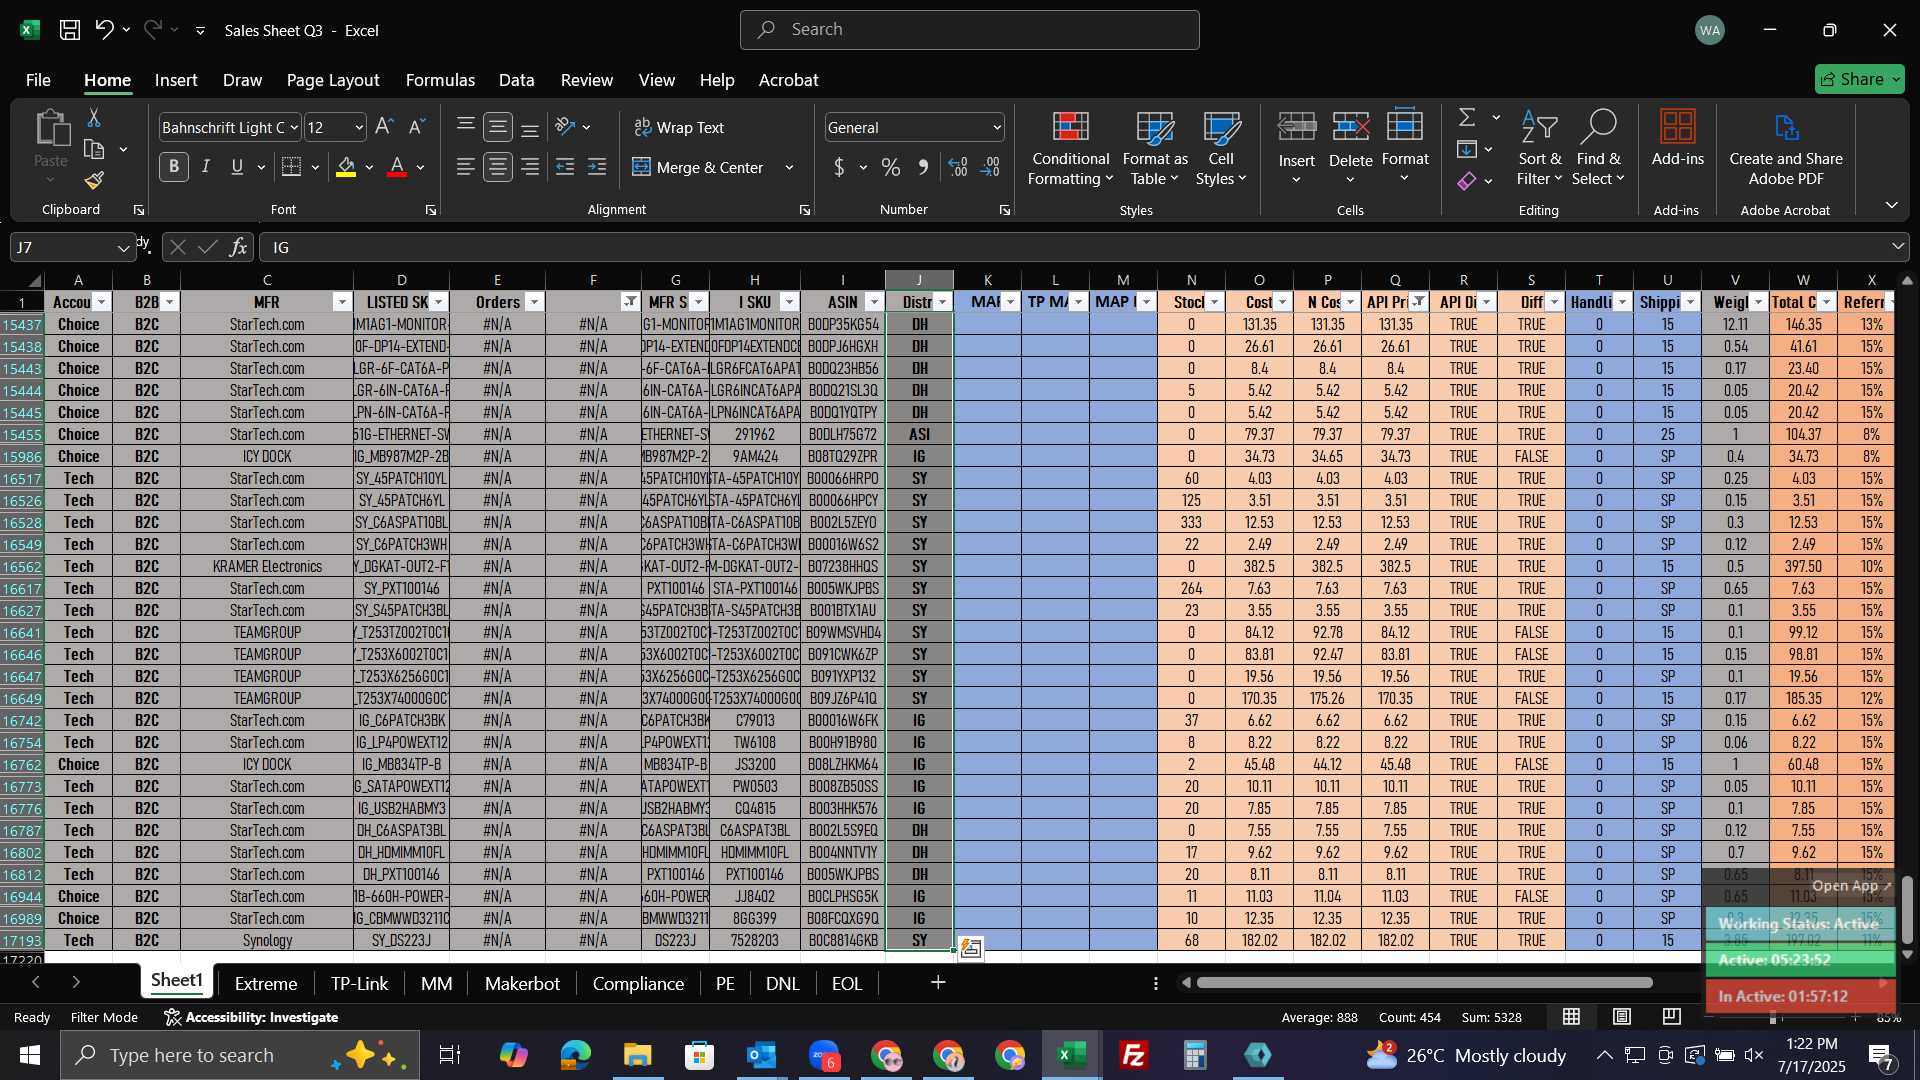The width and height of the screenshot is (1920, 1080).
Task: Click the Copy icon in Clipboard group
Action: click(x=94, y=150)
